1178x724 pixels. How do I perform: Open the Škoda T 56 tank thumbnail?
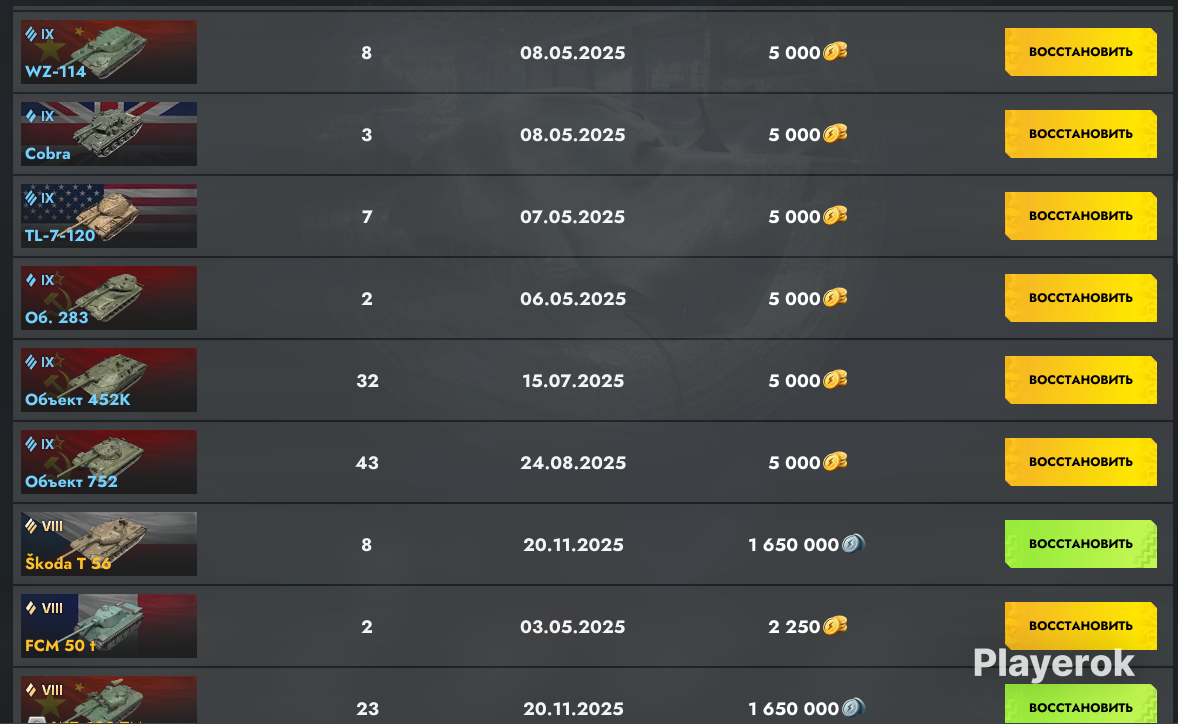tap(109, 544)
